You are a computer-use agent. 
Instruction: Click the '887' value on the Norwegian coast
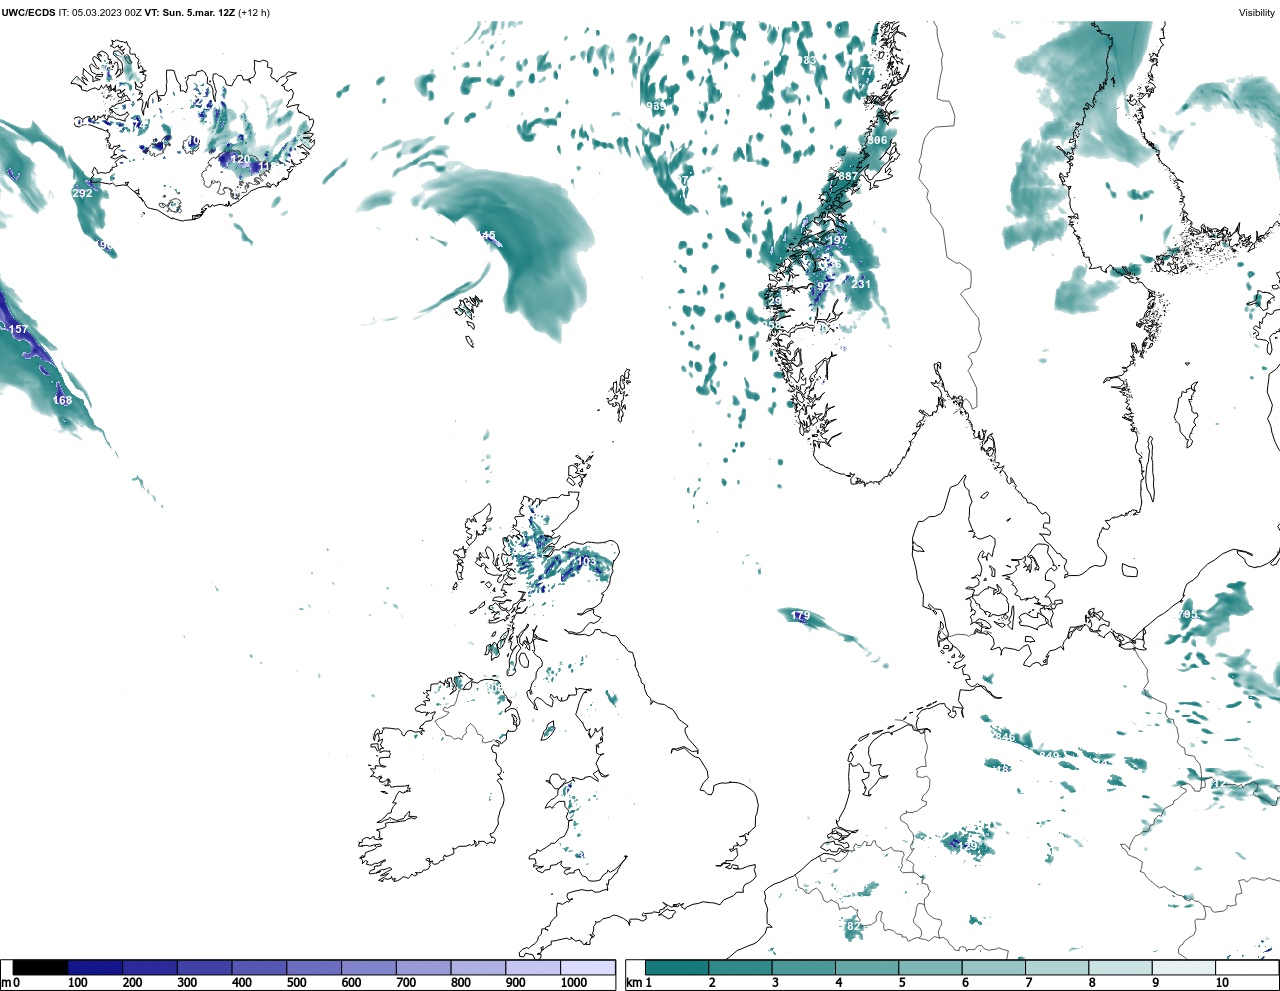pyautogui.click(x=848, y=176)
